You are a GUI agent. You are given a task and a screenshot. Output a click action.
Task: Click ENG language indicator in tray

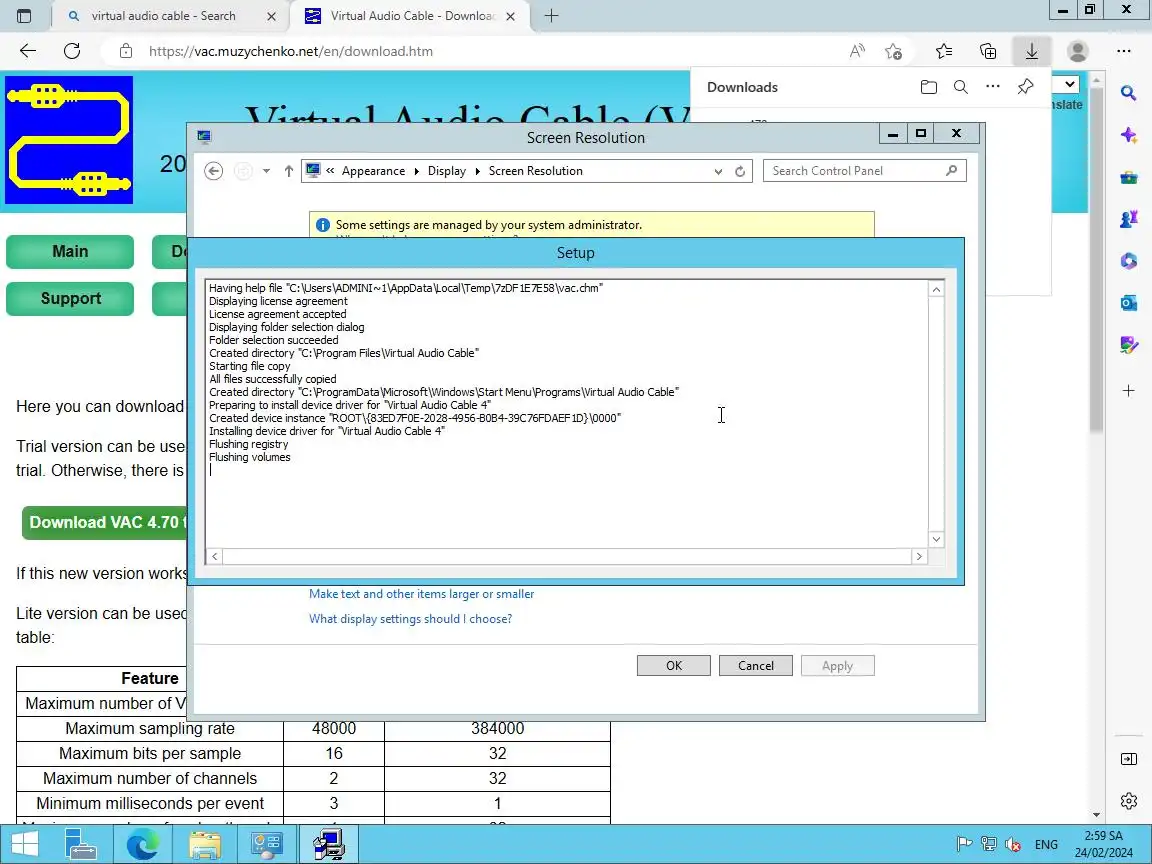click(1046, 845)
